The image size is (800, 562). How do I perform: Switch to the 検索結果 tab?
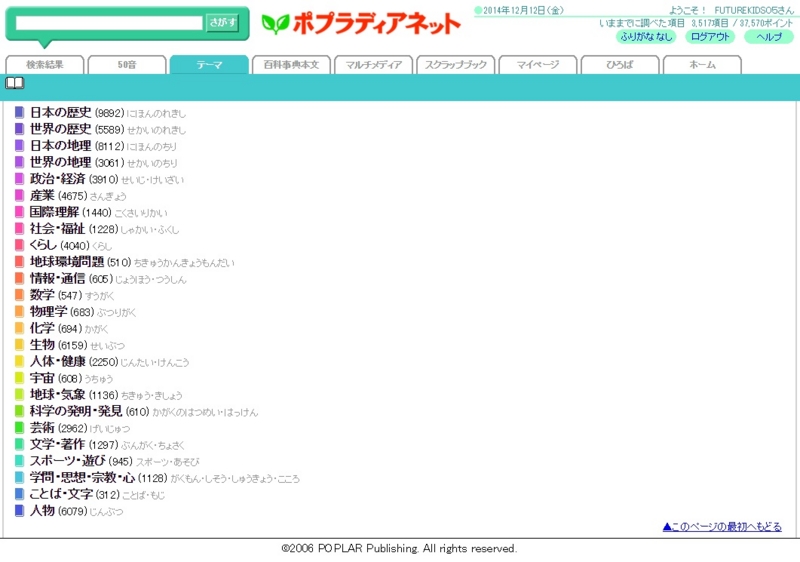[45, 65]
